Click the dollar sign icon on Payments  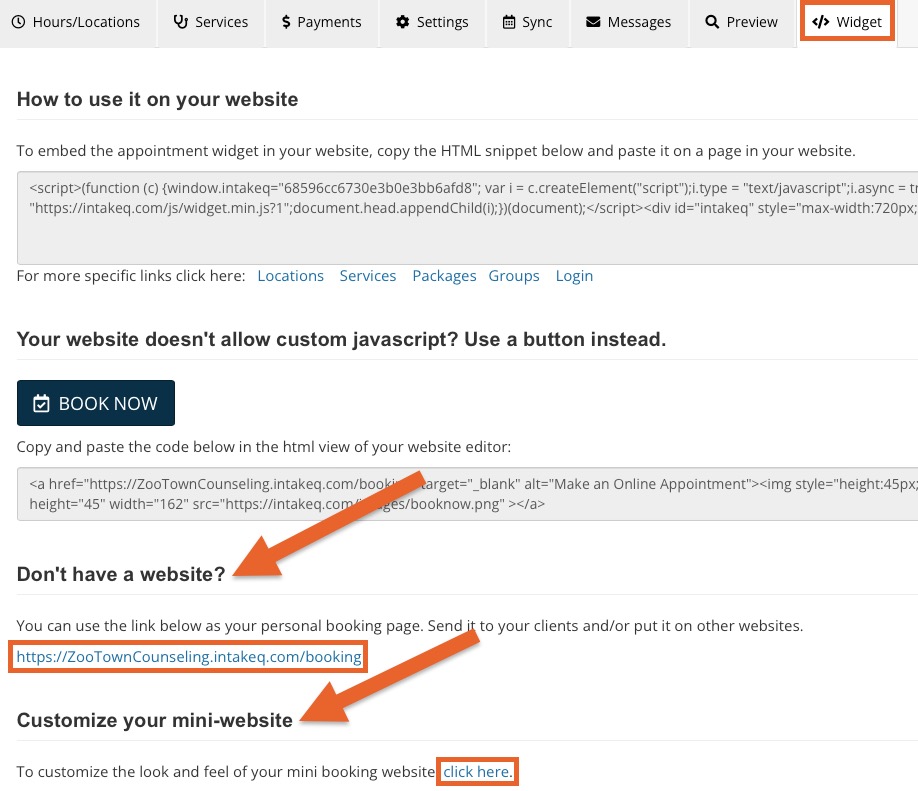(x=286, y=22)
